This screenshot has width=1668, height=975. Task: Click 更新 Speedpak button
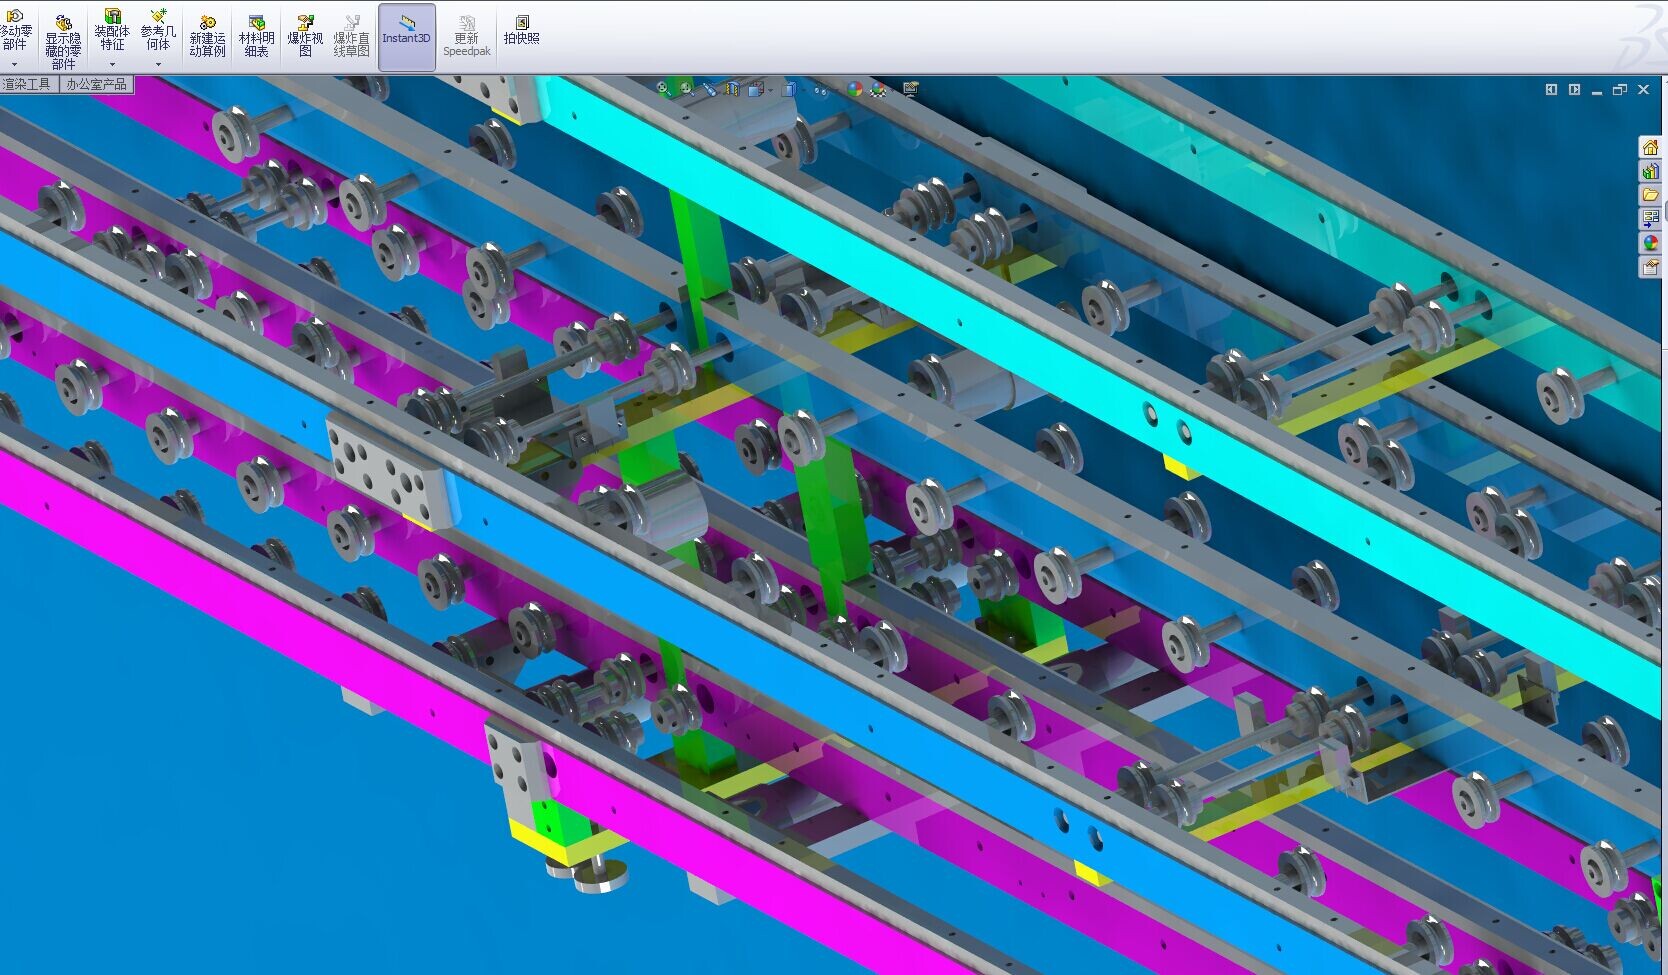467,37
